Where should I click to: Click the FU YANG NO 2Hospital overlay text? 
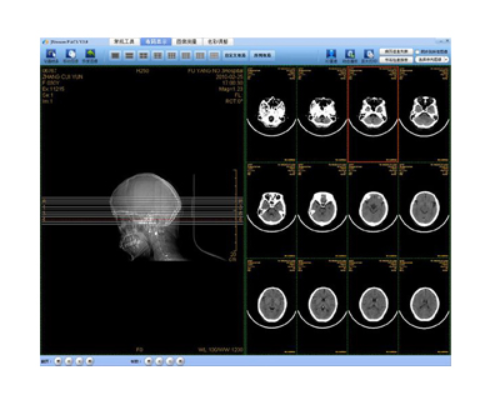(x=216, y=71)
